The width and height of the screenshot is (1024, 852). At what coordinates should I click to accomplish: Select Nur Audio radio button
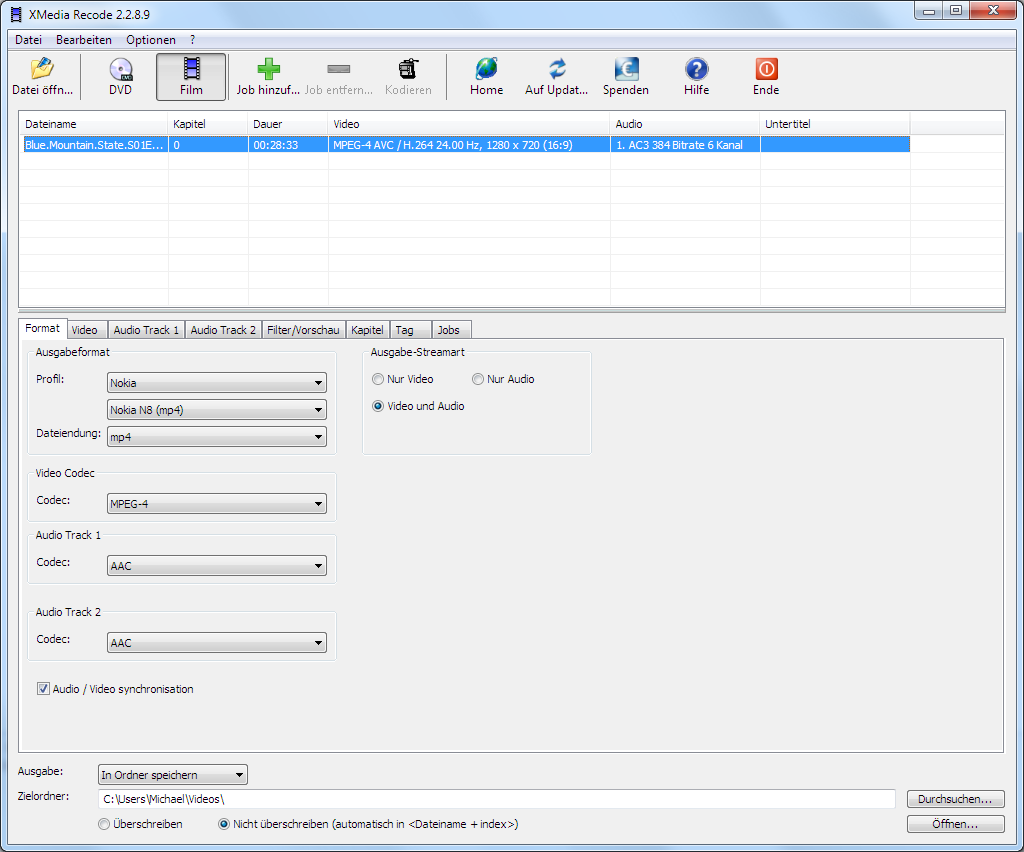point(477,379)
